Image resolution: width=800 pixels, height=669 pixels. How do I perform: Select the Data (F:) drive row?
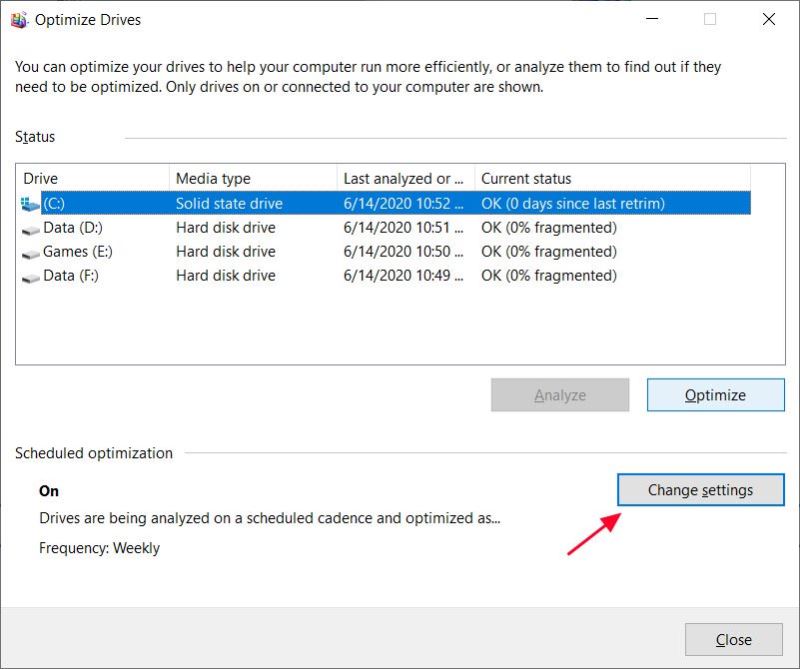[150, 275]
